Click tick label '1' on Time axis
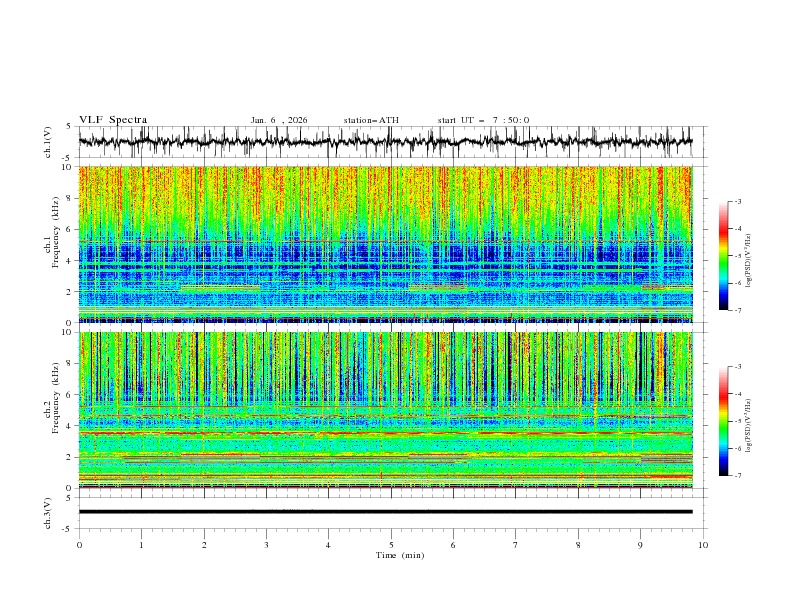Viewport: 792px width, 612px height. pyautogui.click(x=141, y=545)
